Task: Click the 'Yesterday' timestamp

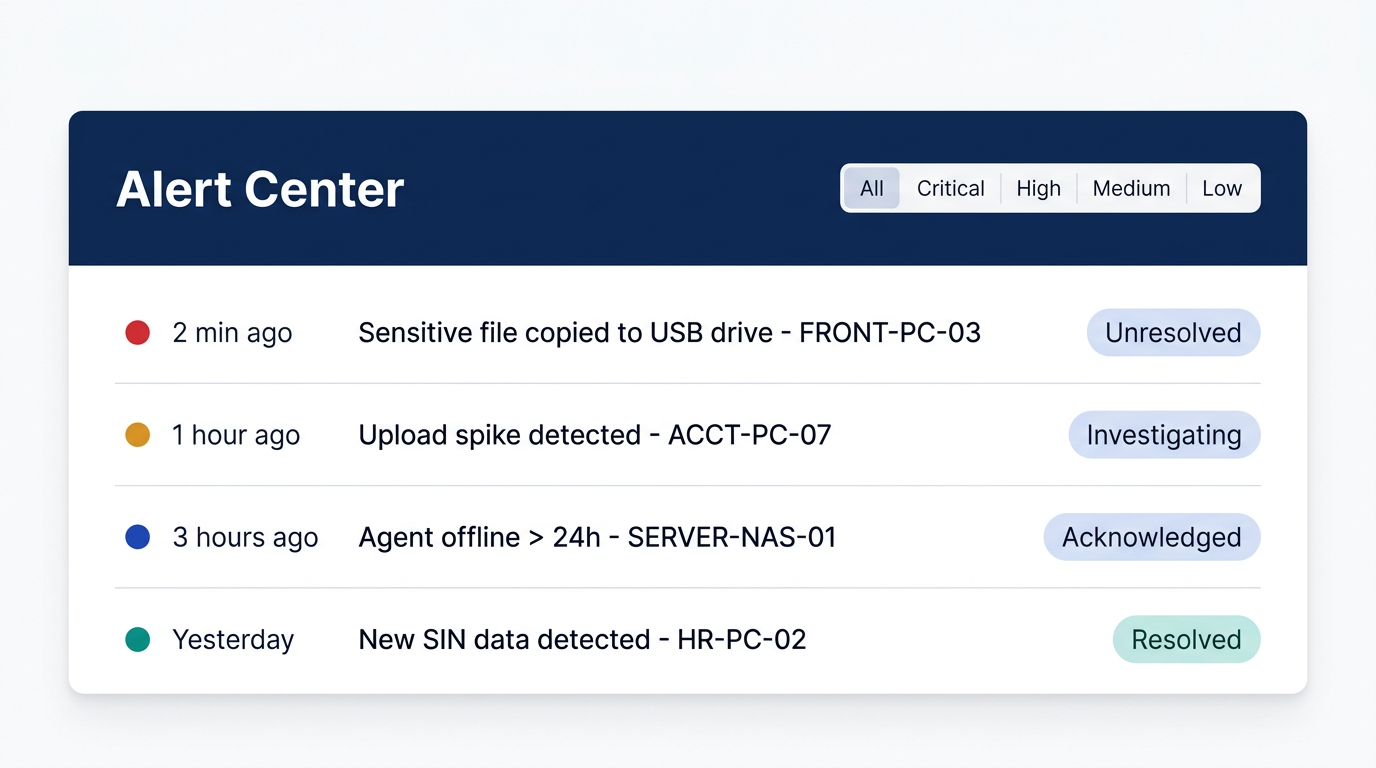Action: tap(233, 639)
